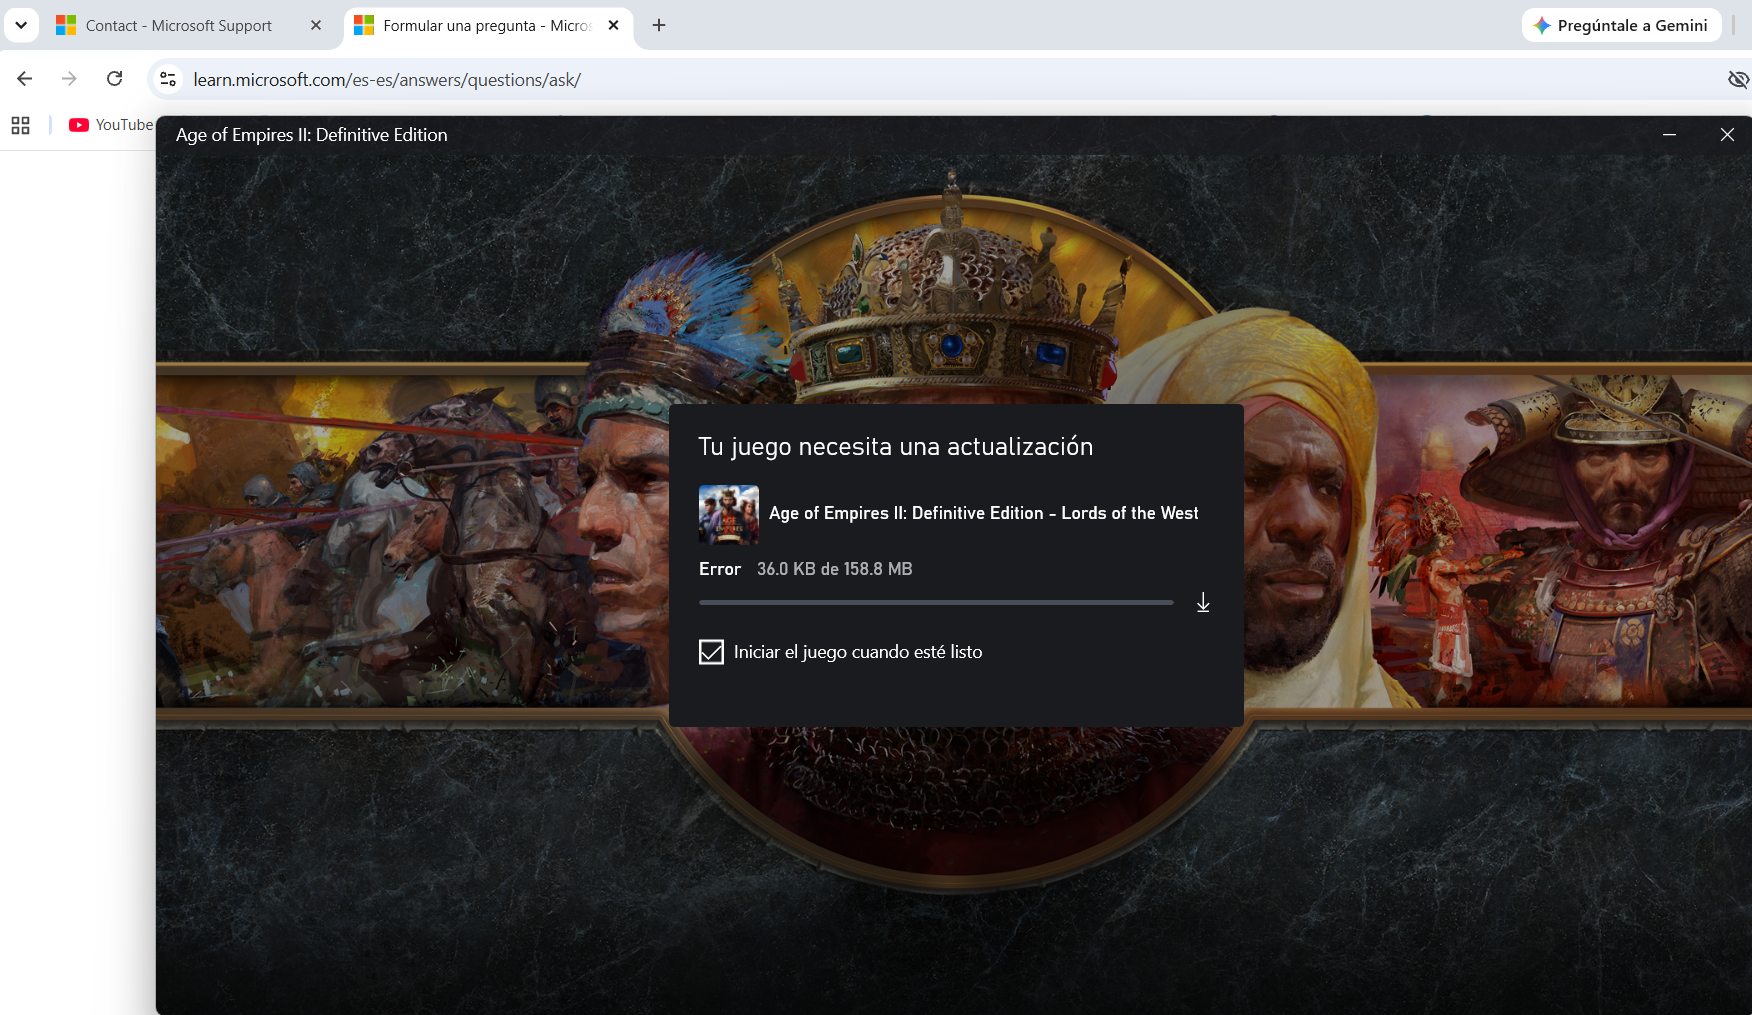This screenshot has width=1752, height=1015.
Task: Click the forward navigation arrow
Action: (69, 79)
